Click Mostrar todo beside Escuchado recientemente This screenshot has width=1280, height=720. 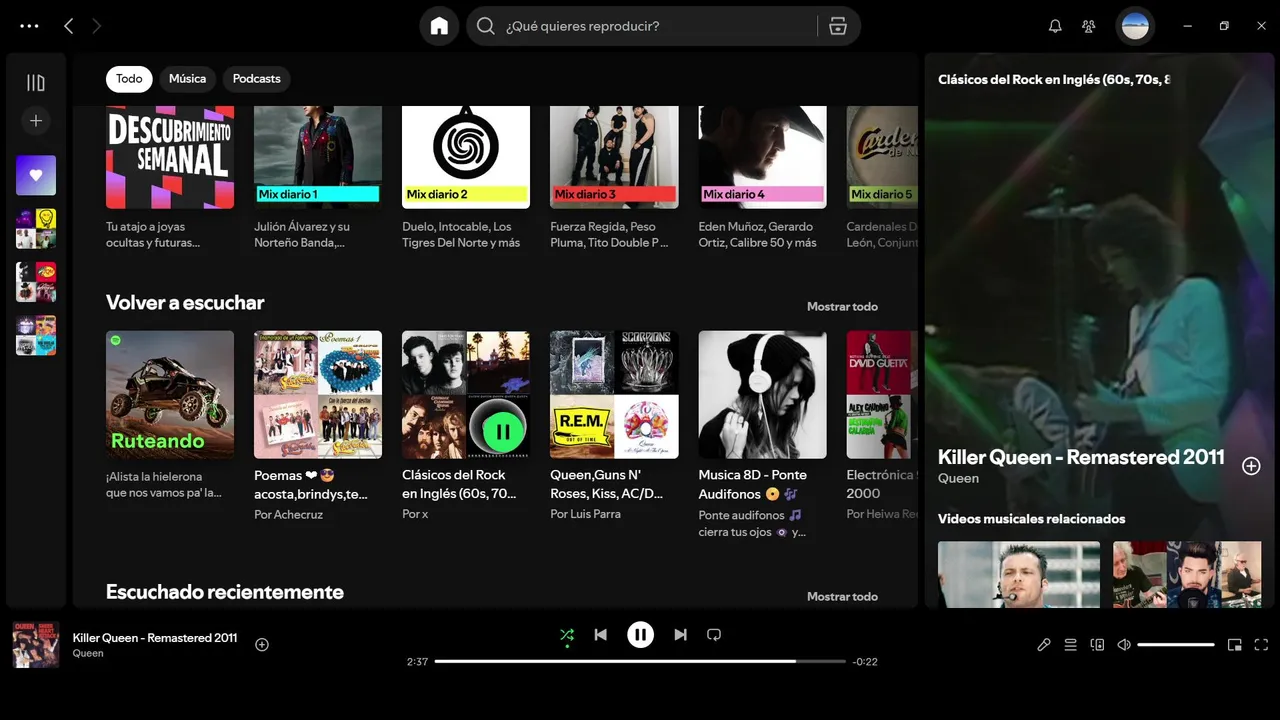[x=842, y=597]
